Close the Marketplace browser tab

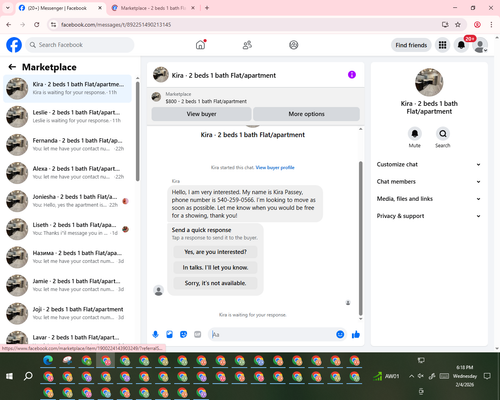point(193,8)
